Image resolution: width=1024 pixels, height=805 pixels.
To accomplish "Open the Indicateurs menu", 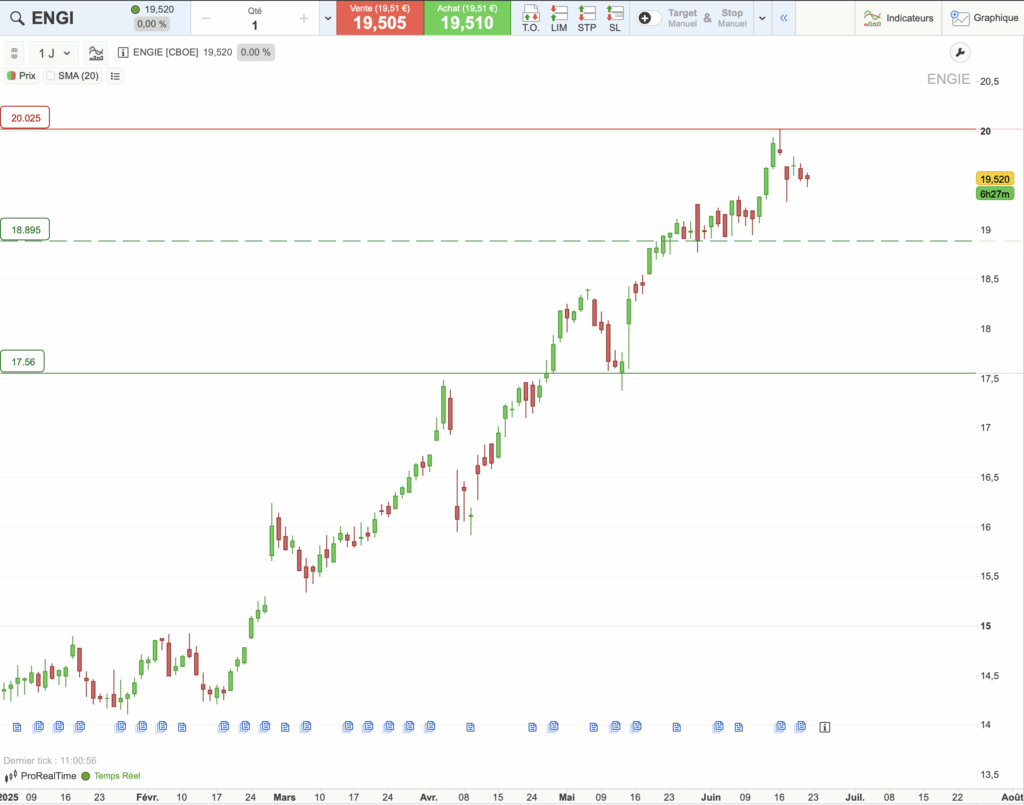I will (898, 18).
